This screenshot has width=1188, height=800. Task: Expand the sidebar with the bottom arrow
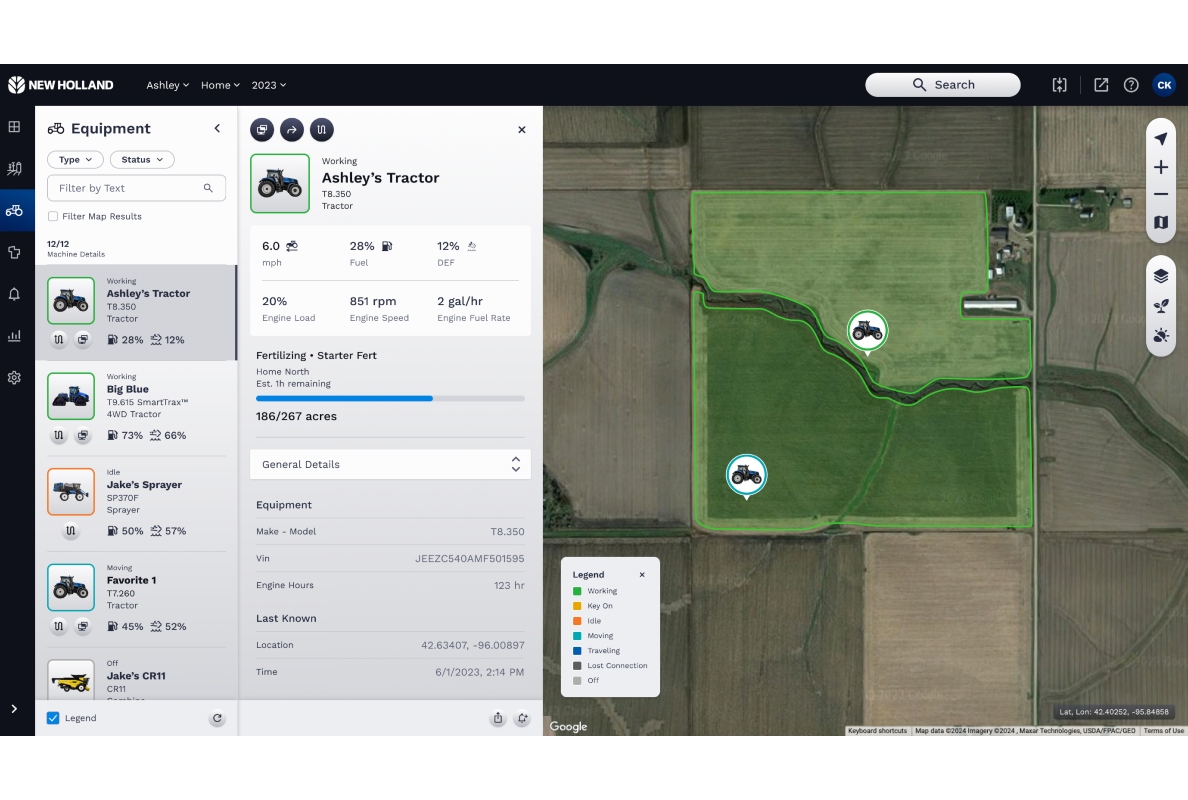[x=14, y=709]
